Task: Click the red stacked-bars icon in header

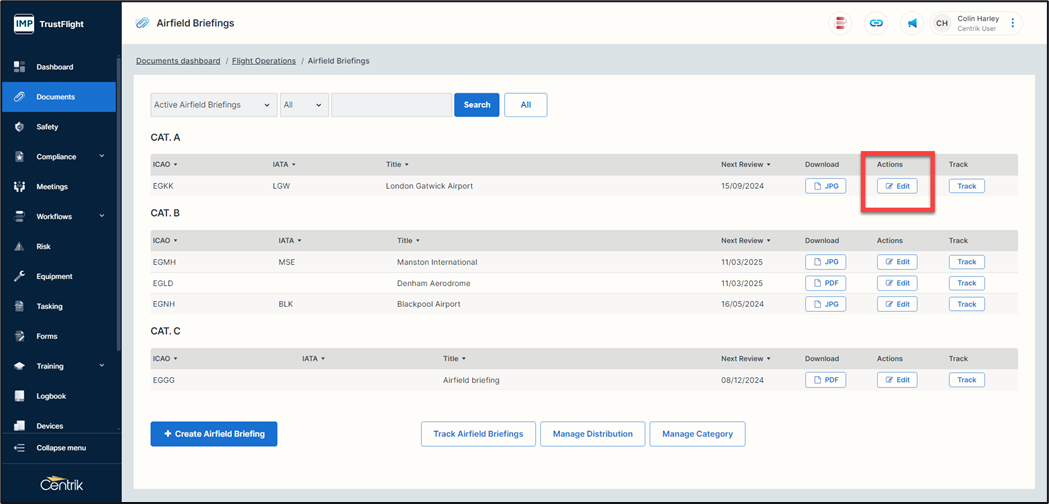Action: pyautogui.click(x=841, y=23)
